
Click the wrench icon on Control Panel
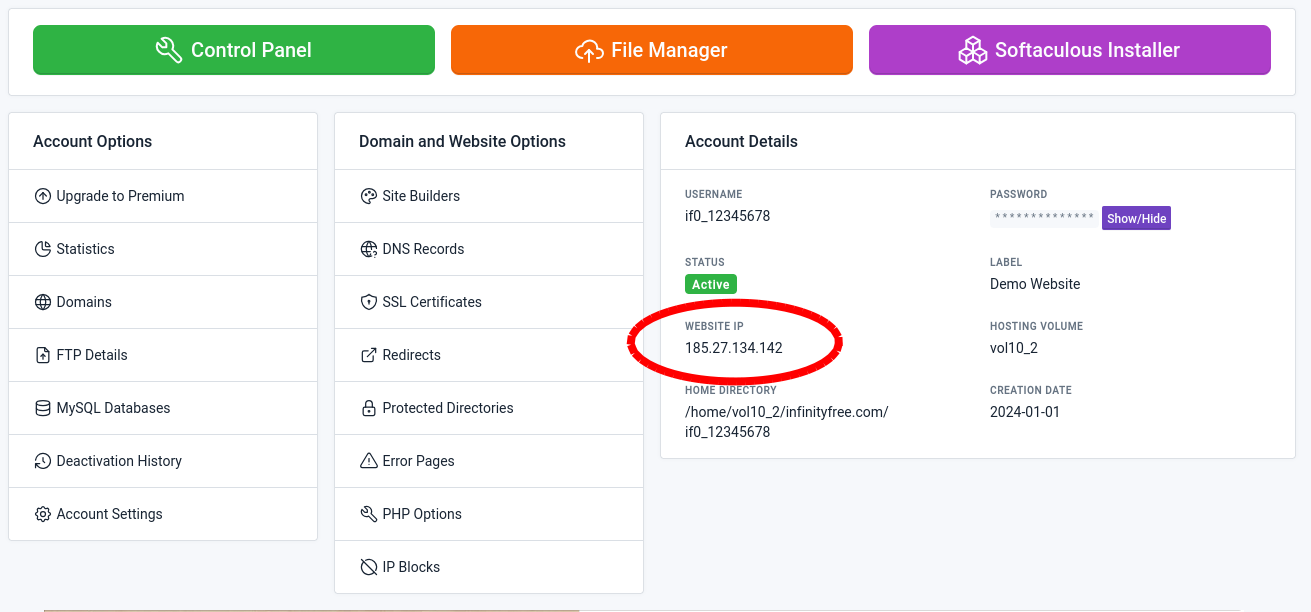coord(169,50)
